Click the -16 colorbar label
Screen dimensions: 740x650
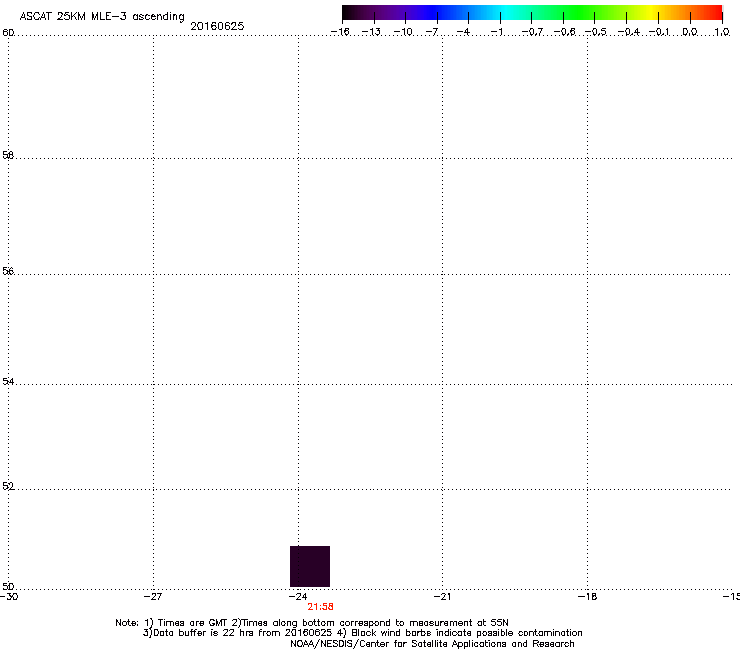(340, 32)
